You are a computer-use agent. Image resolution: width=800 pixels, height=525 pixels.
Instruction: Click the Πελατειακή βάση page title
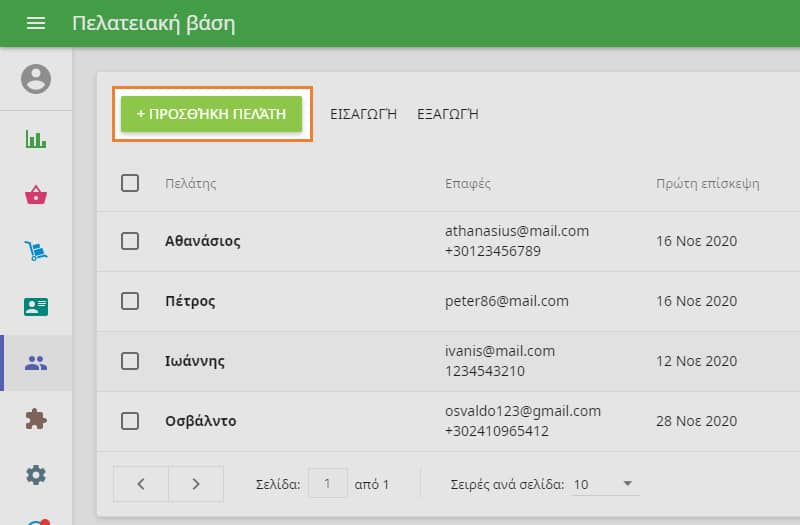point(154,24)
